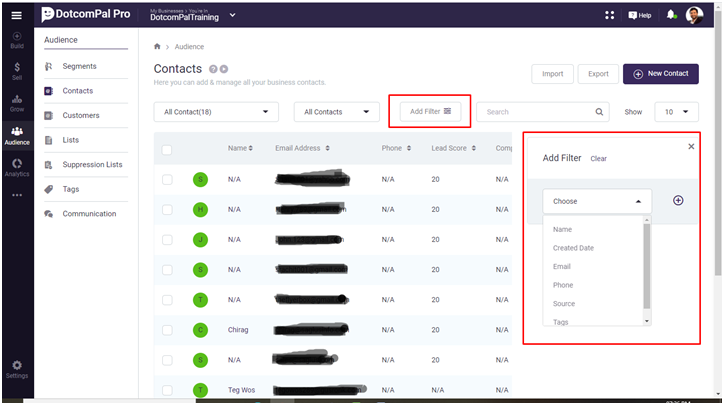Choose Email from filter list
Viewport: 724px width, 405px height.
(562, 266)
